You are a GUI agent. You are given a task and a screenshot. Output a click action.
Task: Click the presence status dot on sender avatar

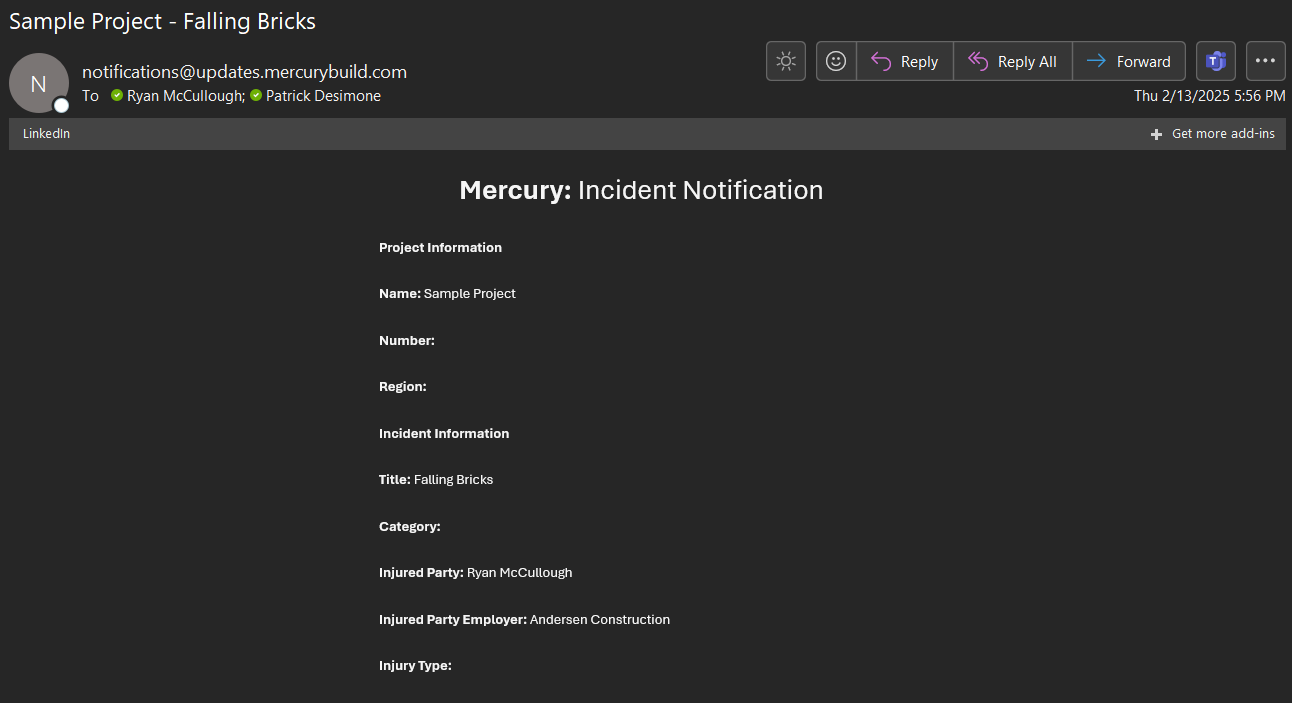[61, 105]
